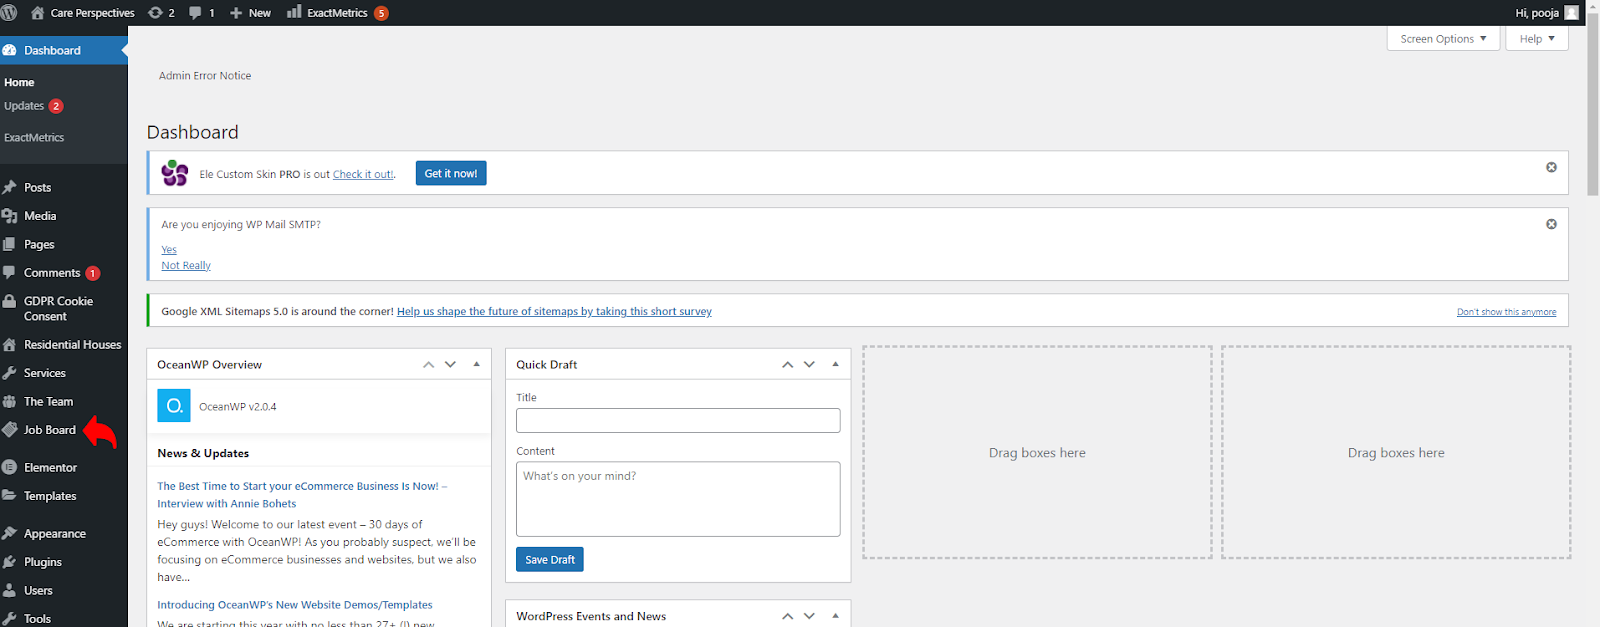Click the Save Draft button
This screenshot has width=1600, height=627.
tap(550, 559)
